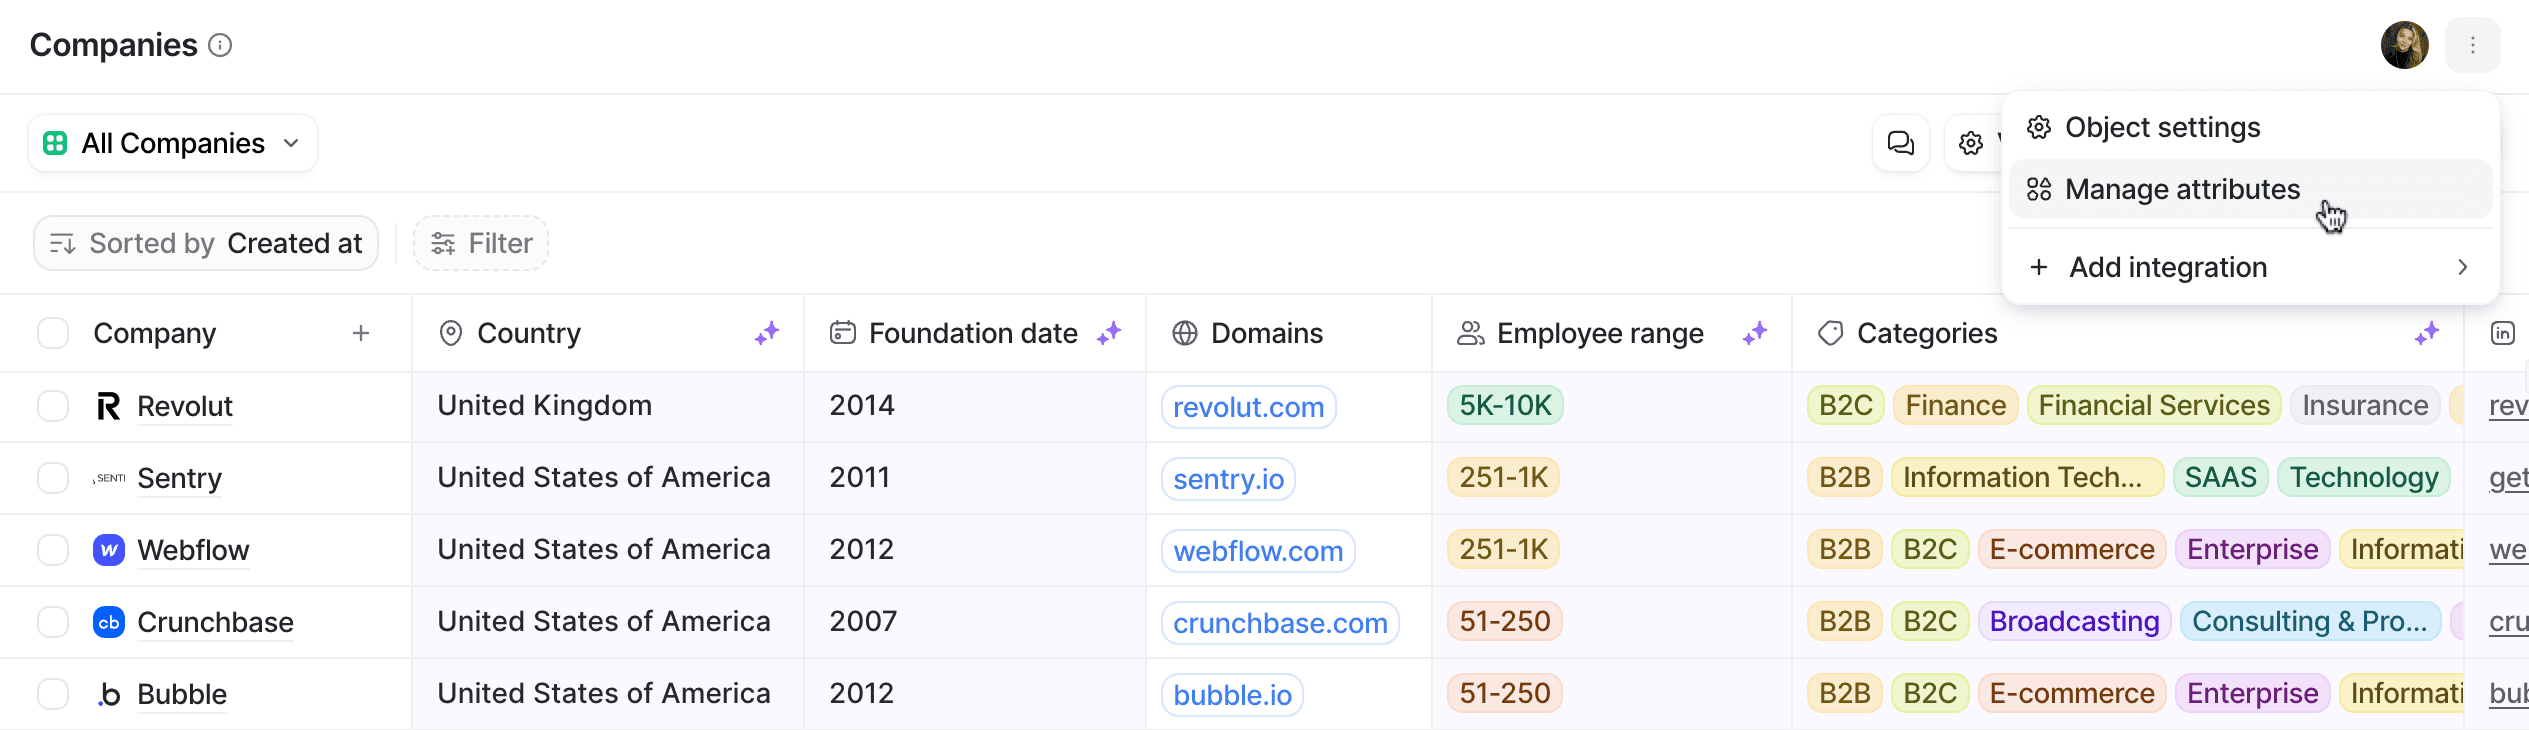Image resolution: width=2529 pixels, height=730 pixels.
Task: Check the Crunchbase row checkbox
Action: (x=53, y=622)
